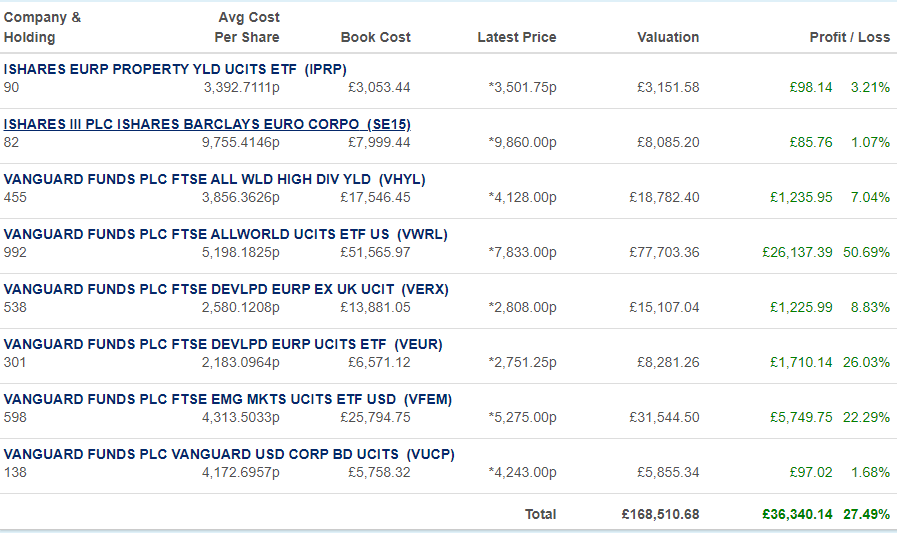Image resolution: width=897 pixels, height=533 pixels.
Task: Open ISHARES BARCLAYS EURO CORPO (SE15) link
Action: pyautogui.click(x=207, y=124)
